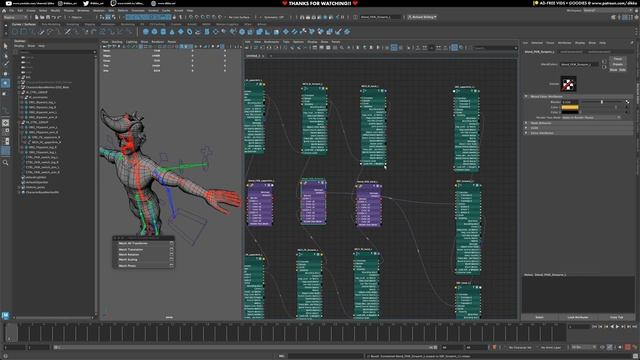This screenshot has height=360, width=640.
Task: Open the black Color 2 swatch
Action: coord(570,112)
